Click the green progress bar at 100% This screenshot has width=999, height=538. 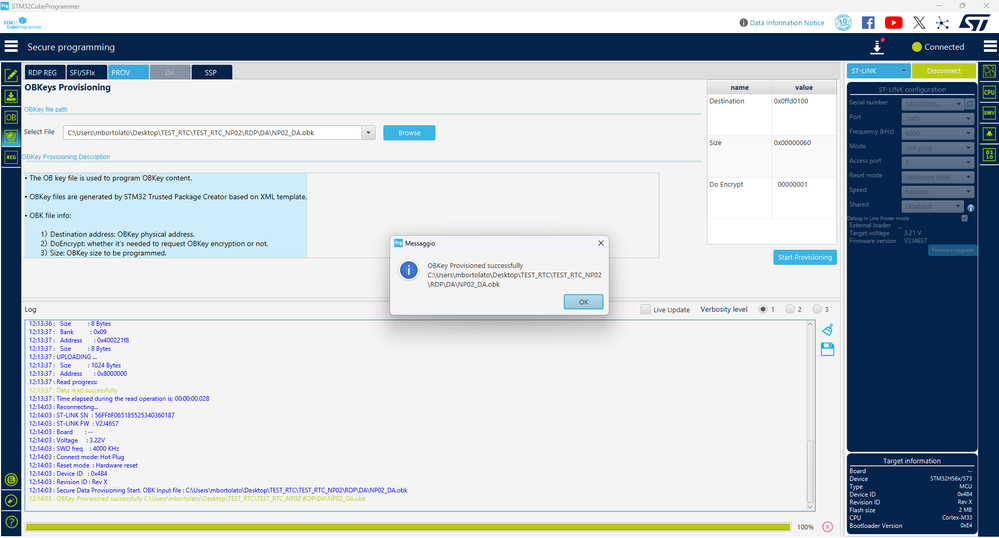click(408, 527)
